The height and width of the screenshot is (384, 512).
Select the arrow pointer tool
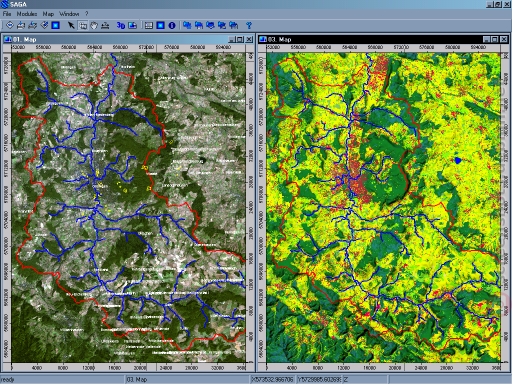(x=71, y=25)
